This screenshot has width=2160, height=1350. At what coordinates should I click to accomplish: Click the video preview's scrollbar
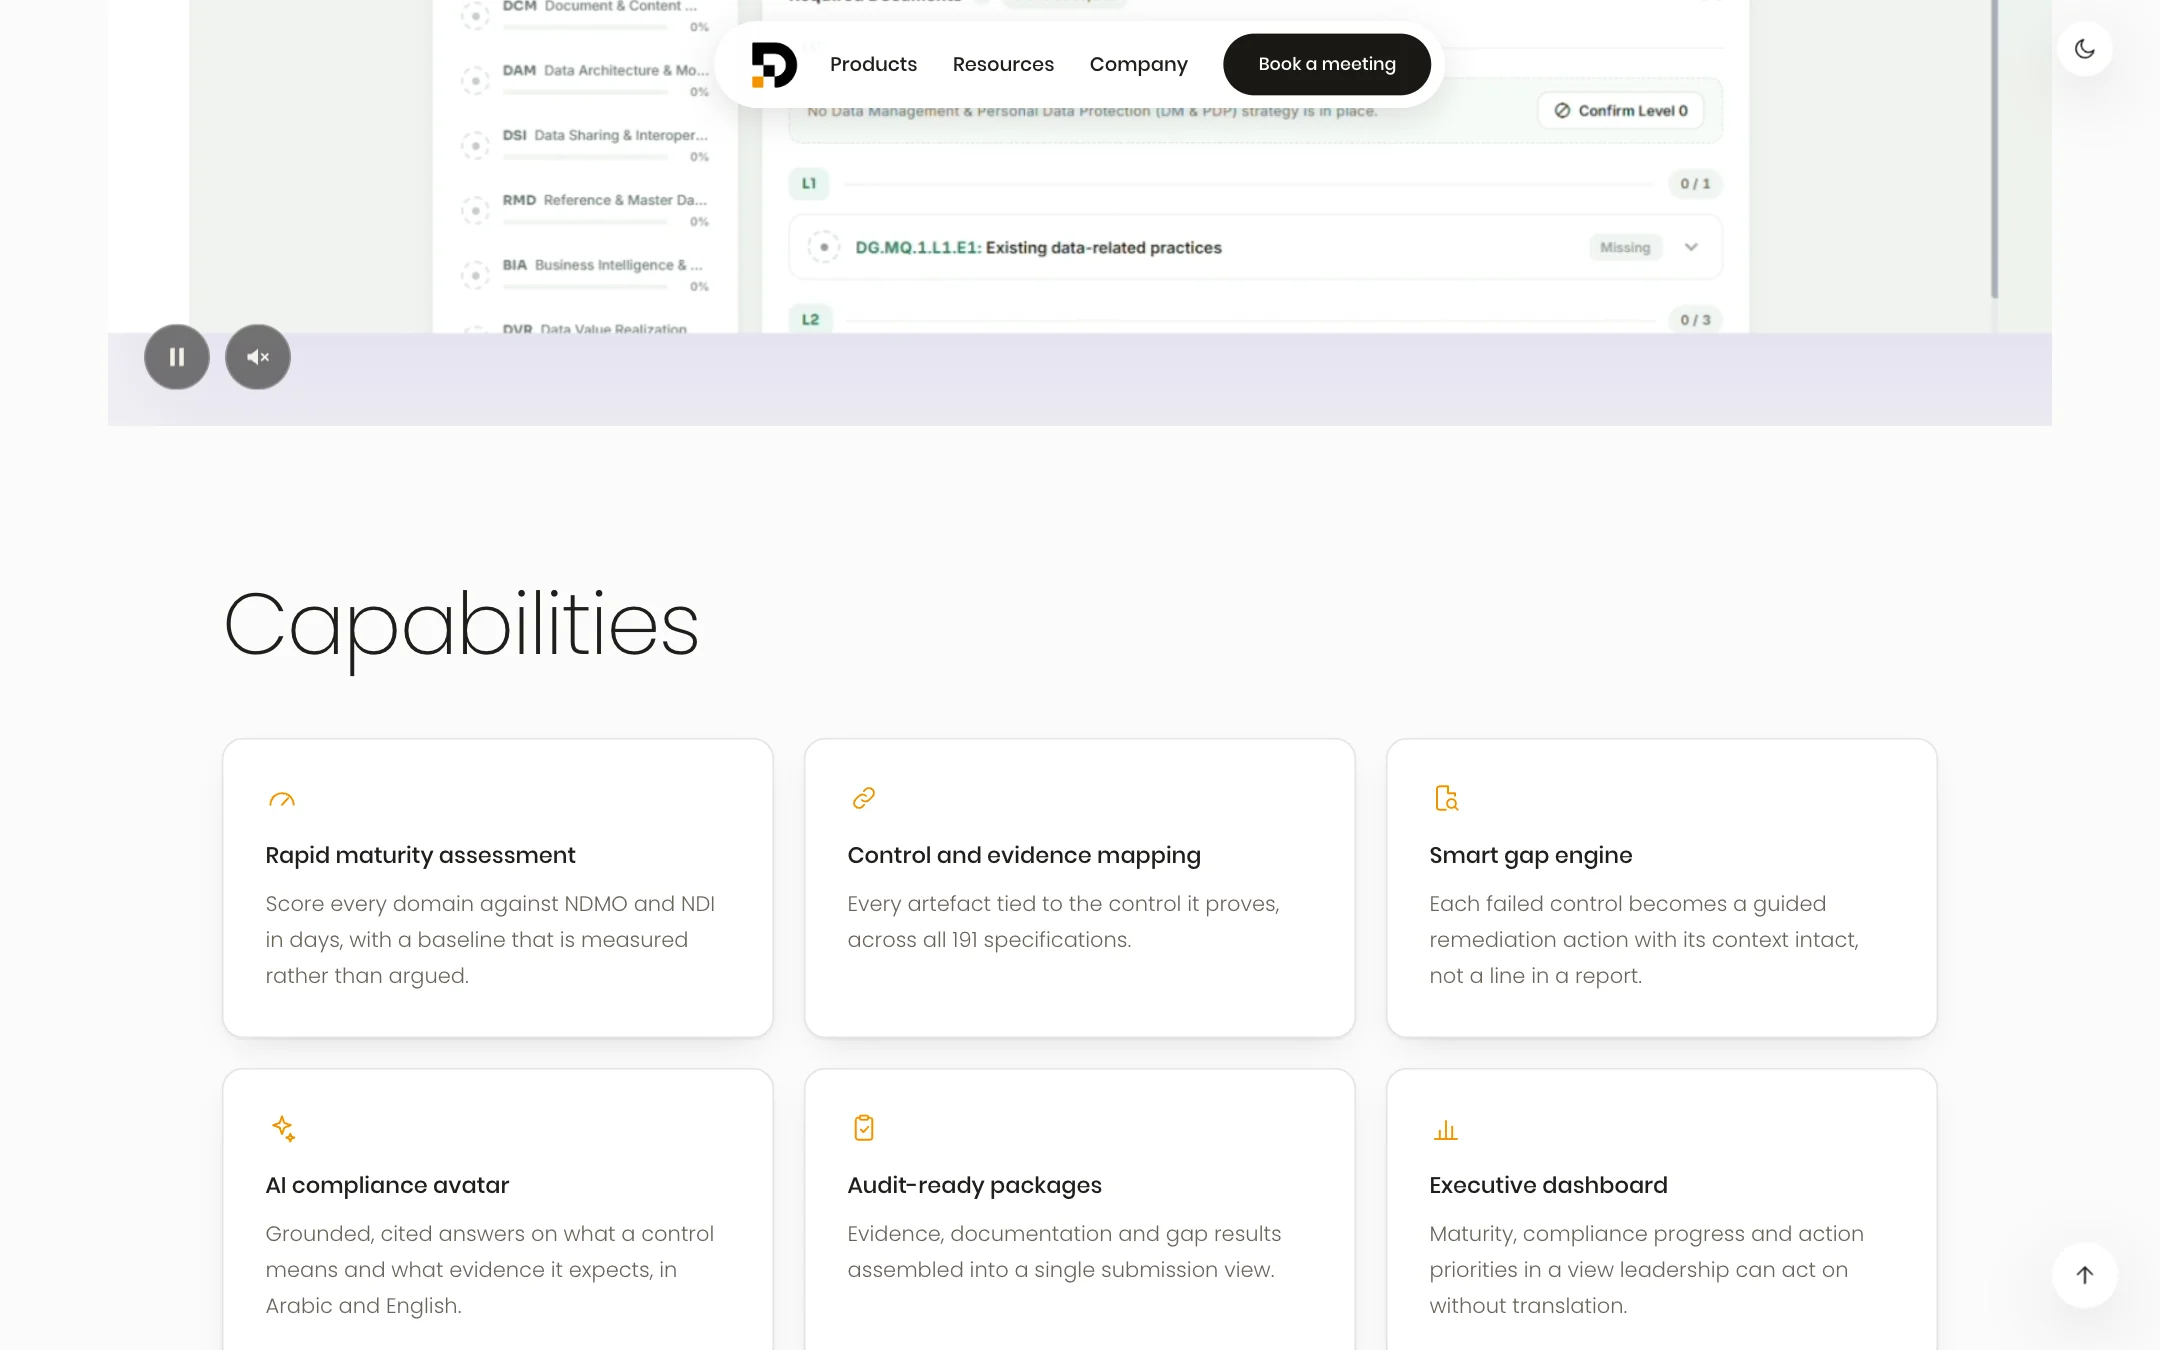coord(1994,150)
